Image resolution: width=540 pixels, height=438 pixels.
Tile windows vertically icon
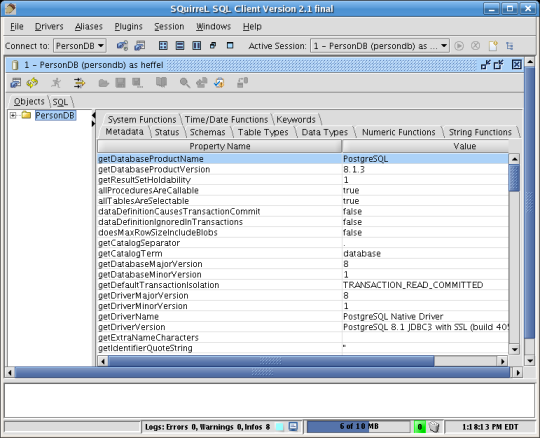tap(196, 45)
